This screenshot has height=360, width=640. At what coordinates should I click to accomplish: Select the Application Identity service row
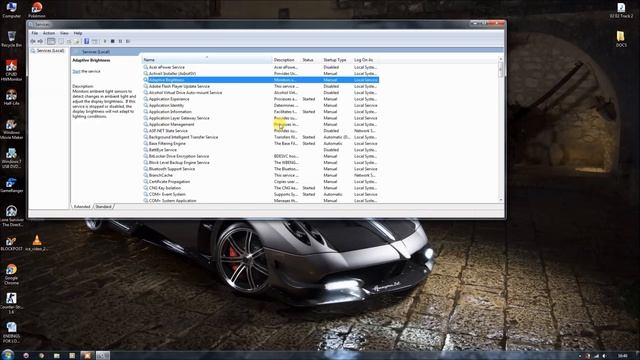pos(260,105)
